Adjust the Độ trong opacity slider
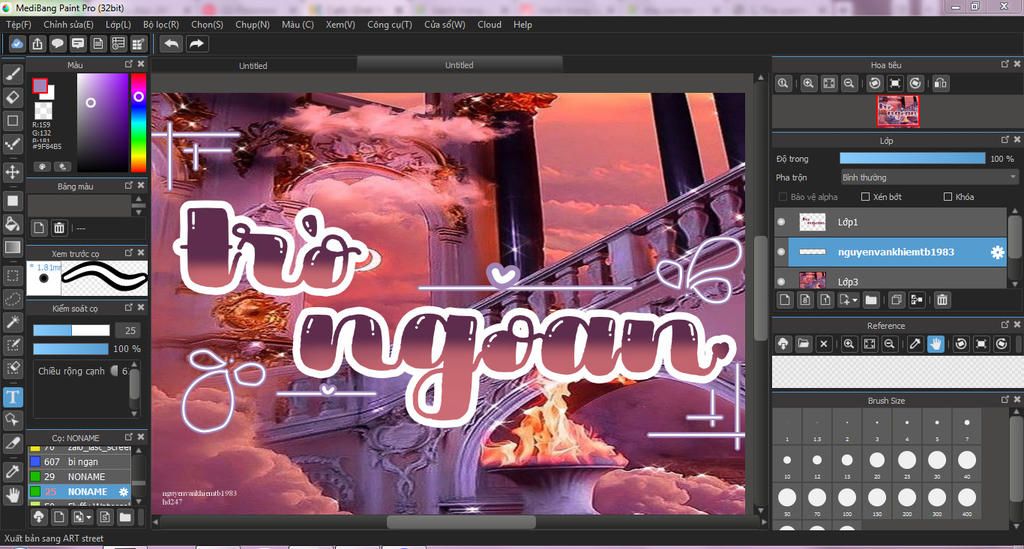1024x549 pixels. click(912, 159)
